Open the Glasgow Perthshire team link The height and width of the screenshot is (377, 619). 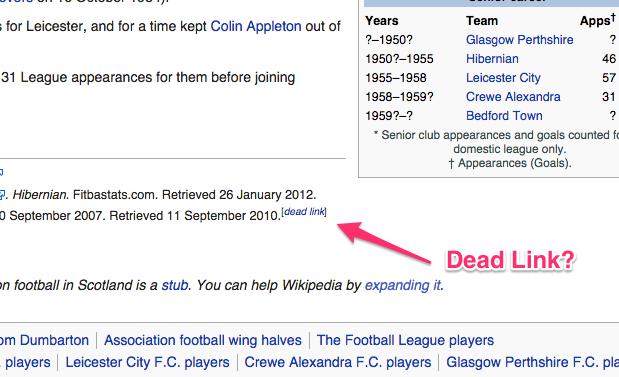(x=520, y=40)
